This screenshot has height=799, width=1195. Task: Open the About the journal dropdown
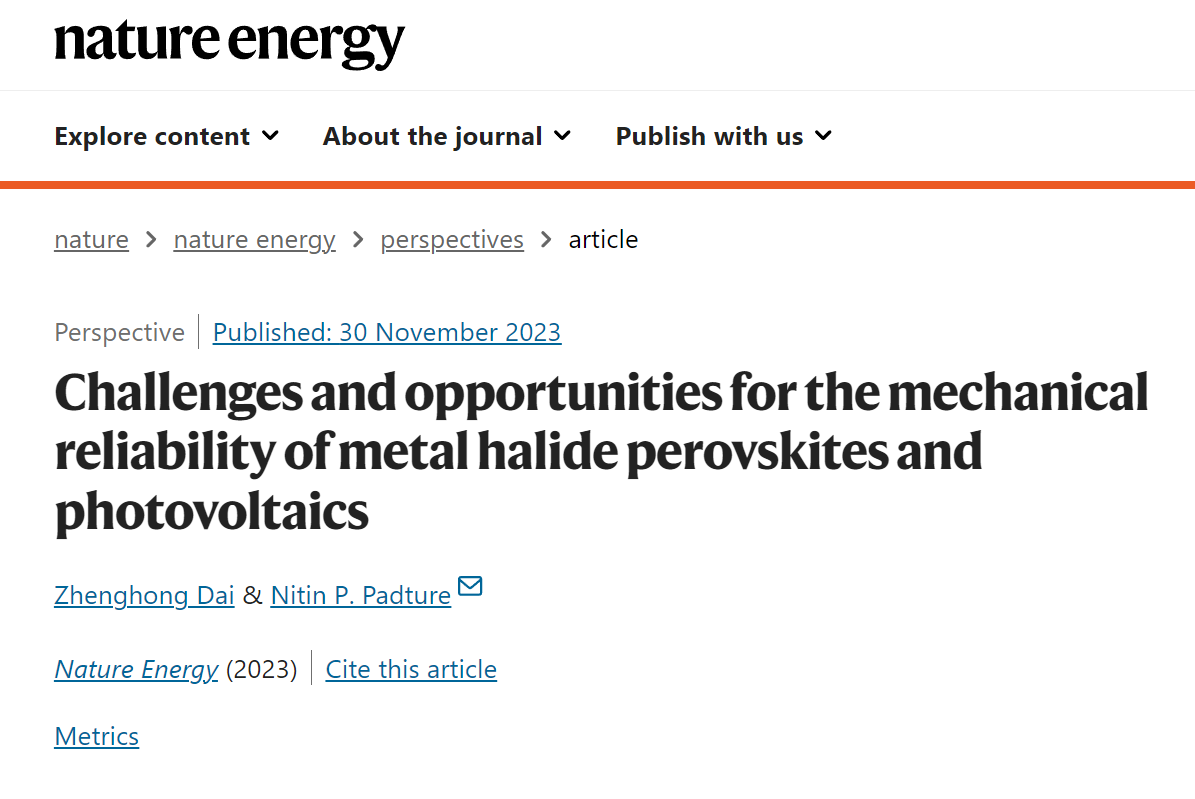[447, 136]
